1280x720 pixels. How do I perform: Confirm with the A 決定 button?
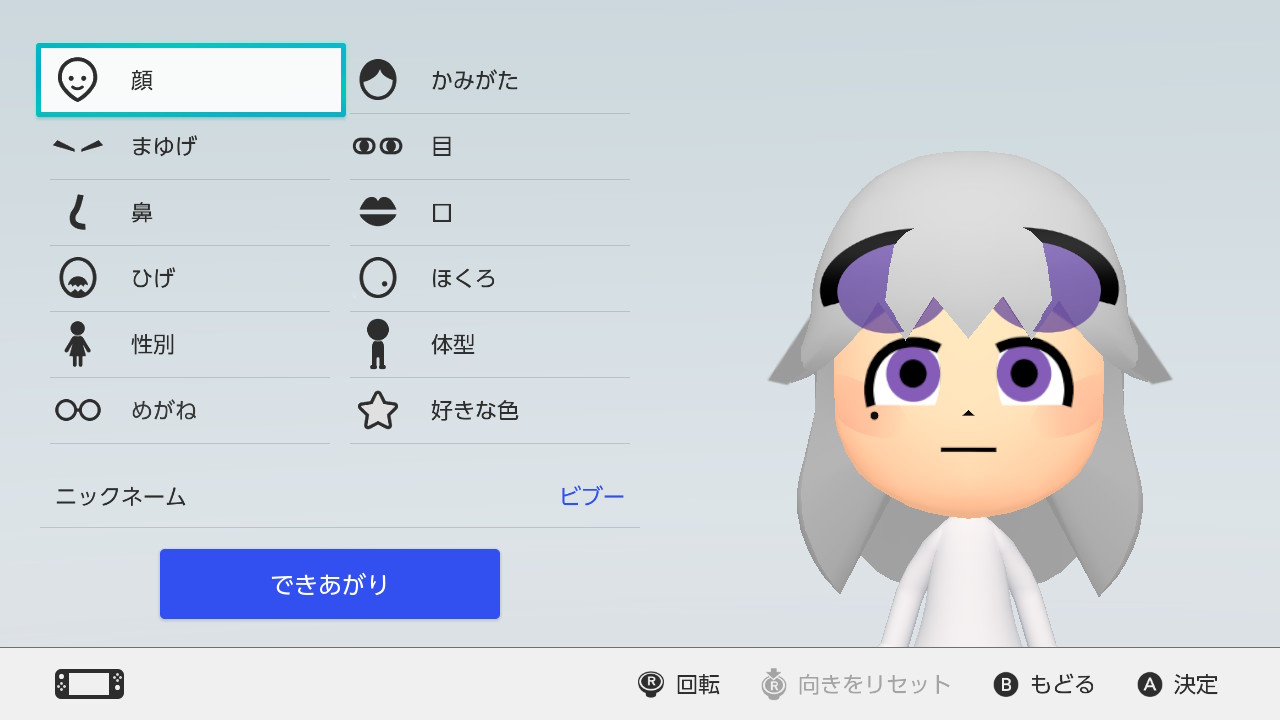[1178, 684]
